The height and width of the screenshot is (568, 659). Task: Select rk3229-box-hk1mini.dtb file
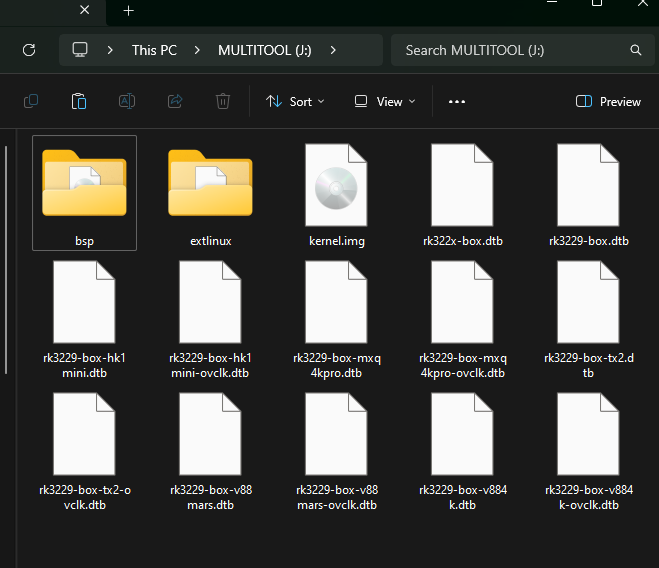pos(84,320)
